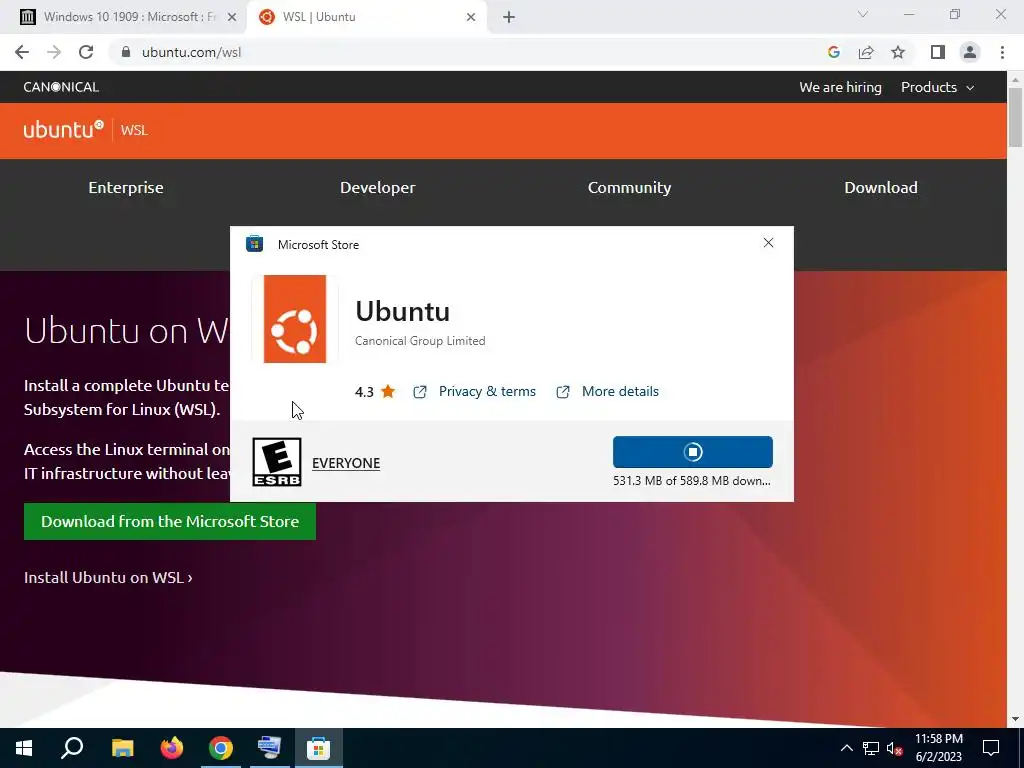The width and height of the screenshot is (1024, 768).
Task: Click the 4.3 star rating
Action: (x=375, y=391)
